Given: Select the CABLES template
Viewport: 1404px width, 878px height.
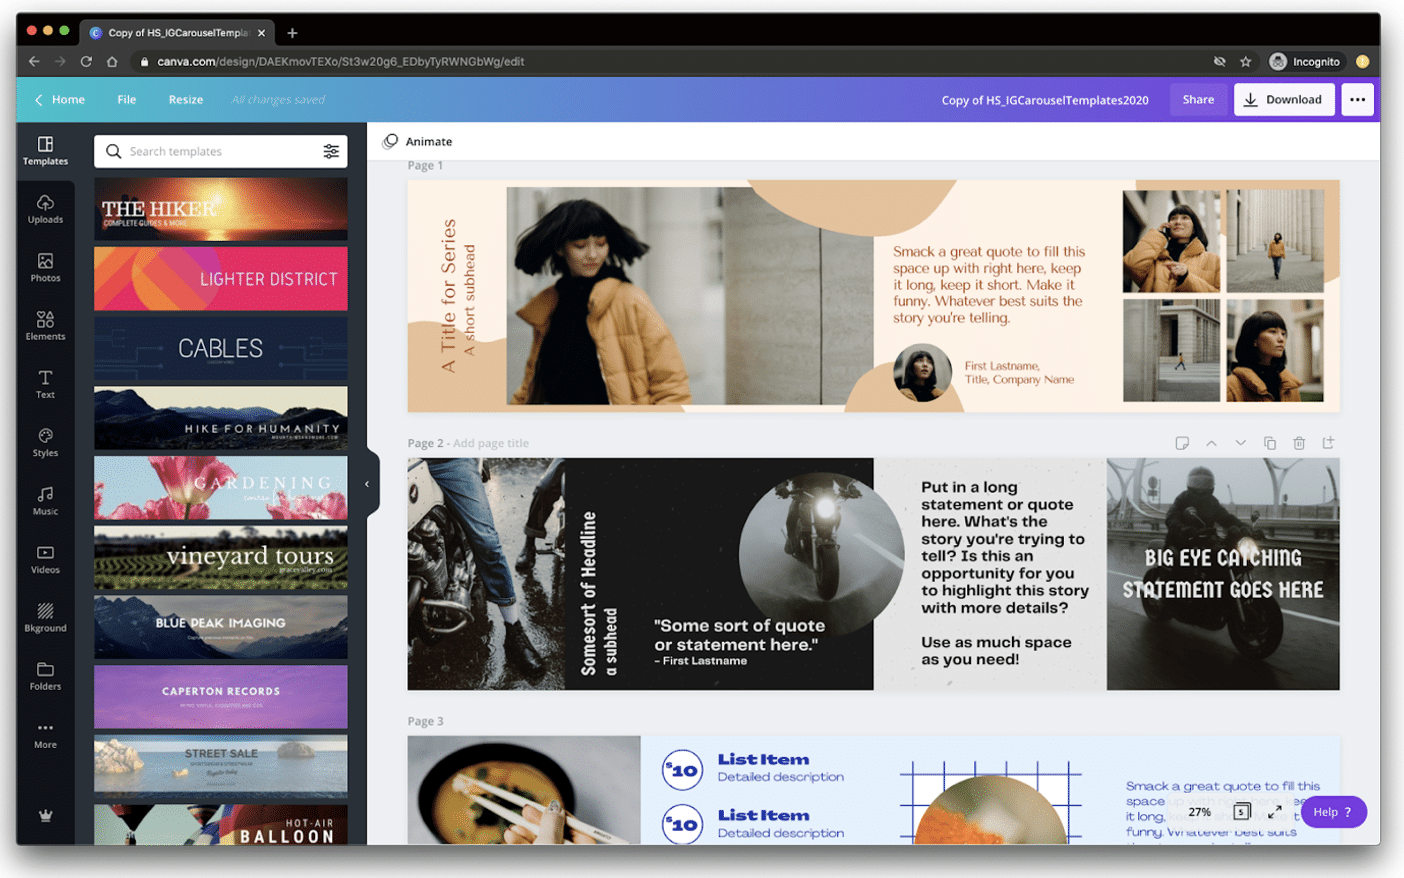Looking at the screenshot, I should [221, 348].
